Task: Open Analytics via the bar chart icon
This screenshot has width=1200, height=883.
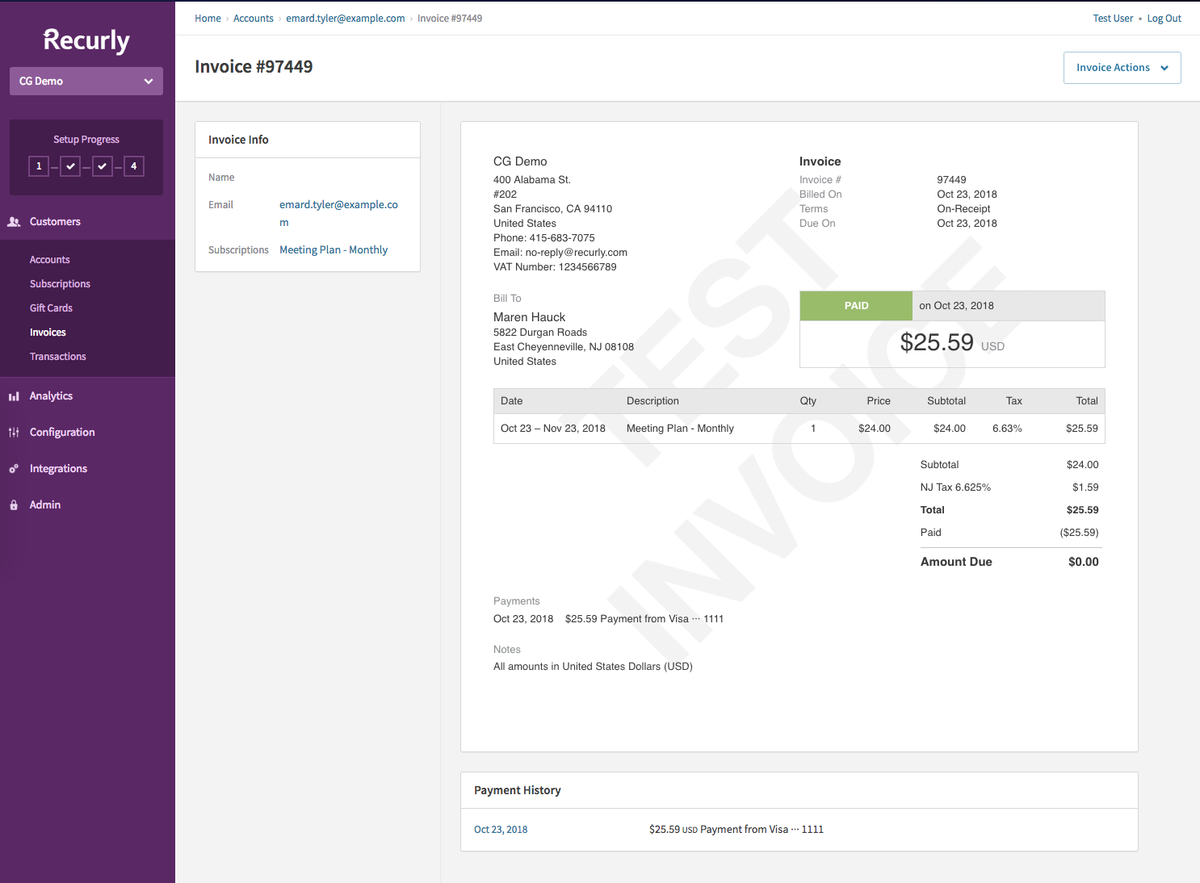Action: point(14,395)
